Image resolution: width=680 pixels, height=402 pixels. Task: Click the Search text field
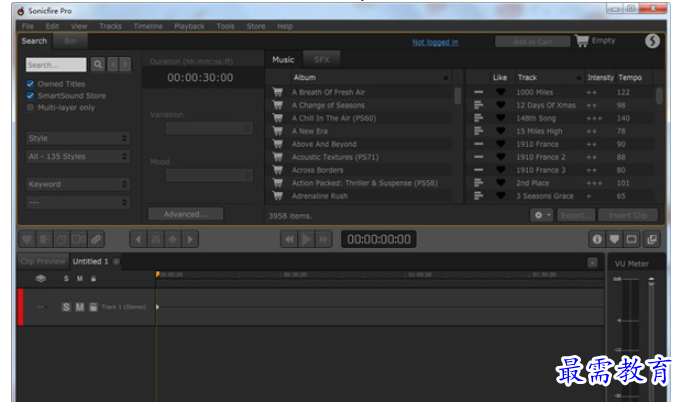56,65
